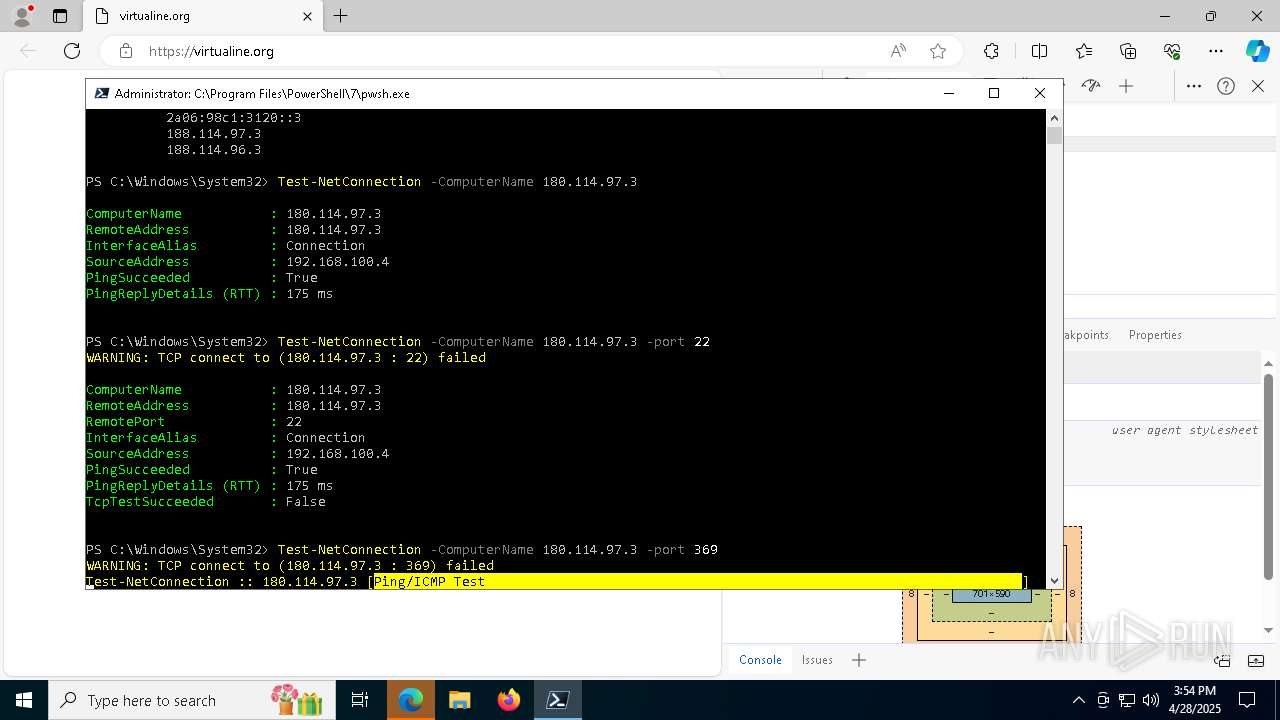Viewport: 1280px width, 720px height.
Task: Open the clock showing 3:54 PM
Action: click(1195, 700)
